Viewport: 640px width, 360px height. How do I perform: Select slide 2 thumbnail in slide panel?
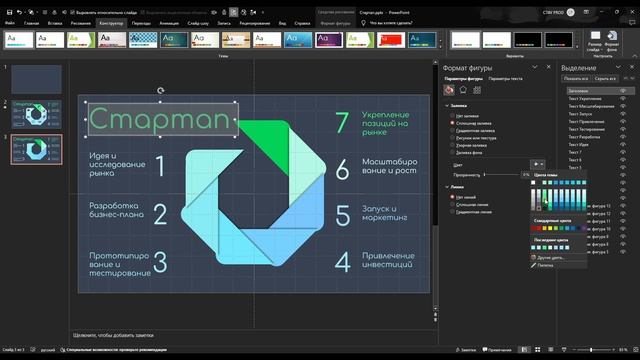tap(36, 114)
